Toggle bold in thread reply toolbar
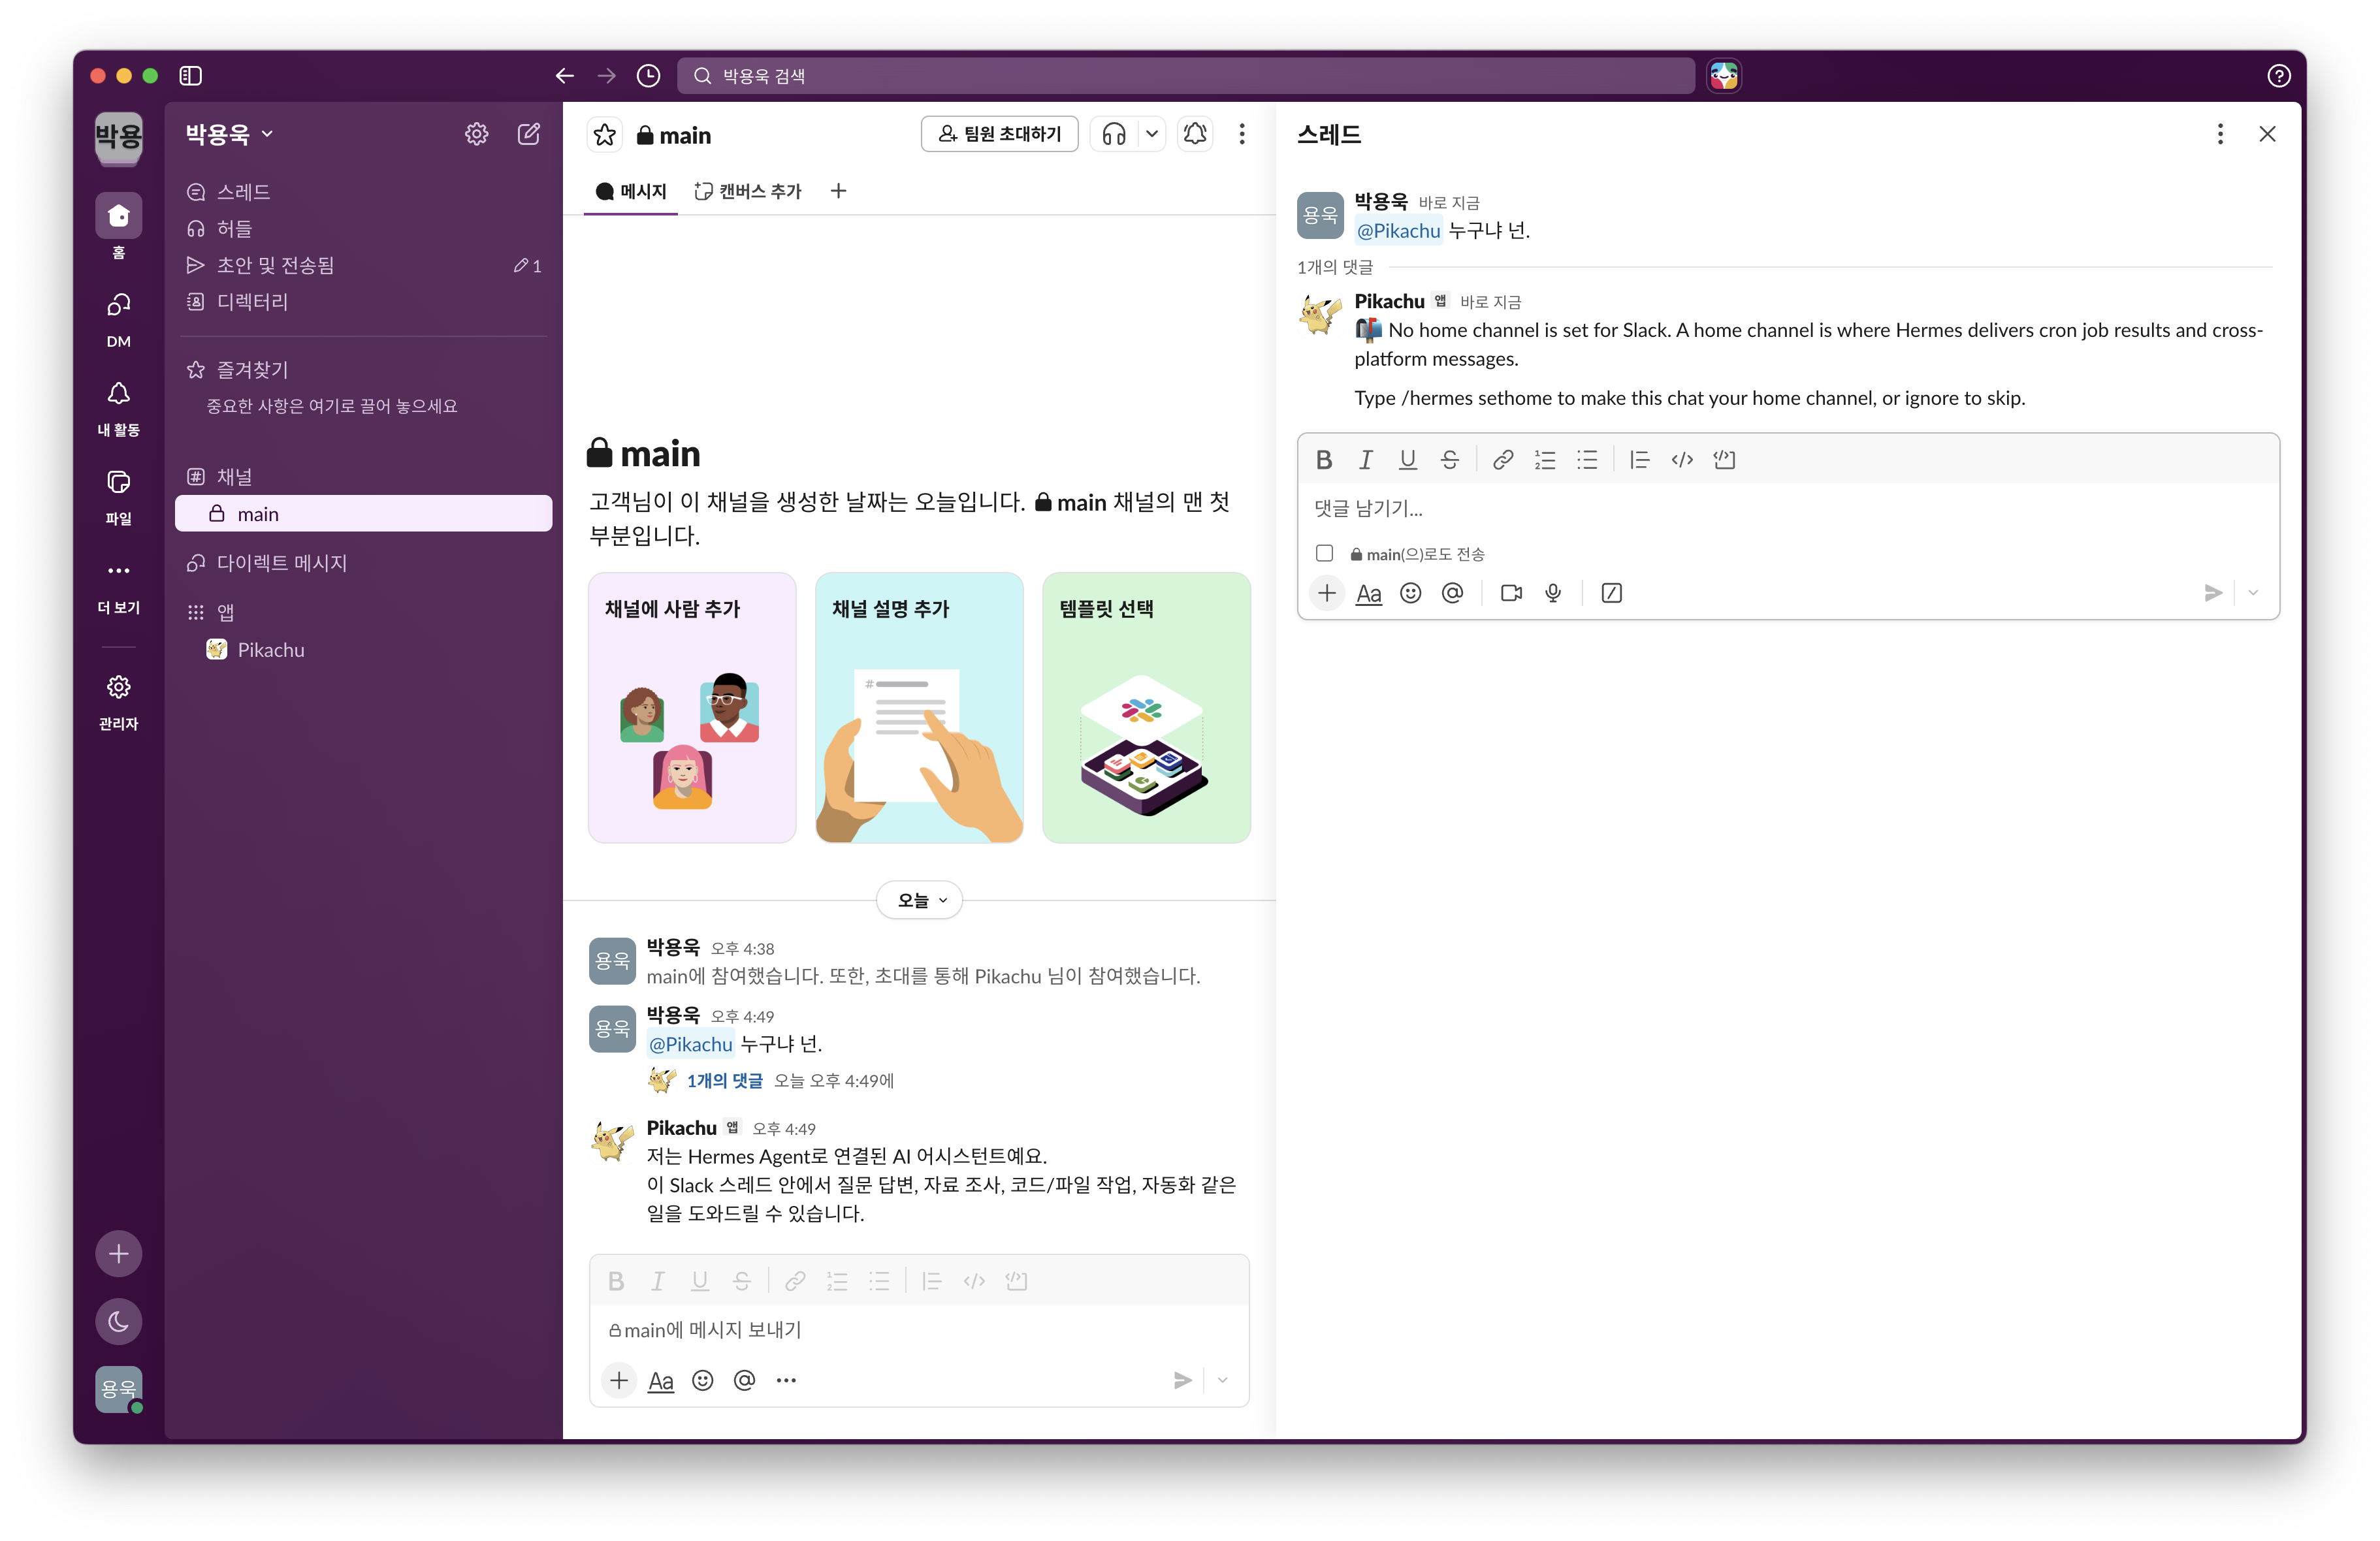The image size is (2380, 1541). coord(1324,459)
